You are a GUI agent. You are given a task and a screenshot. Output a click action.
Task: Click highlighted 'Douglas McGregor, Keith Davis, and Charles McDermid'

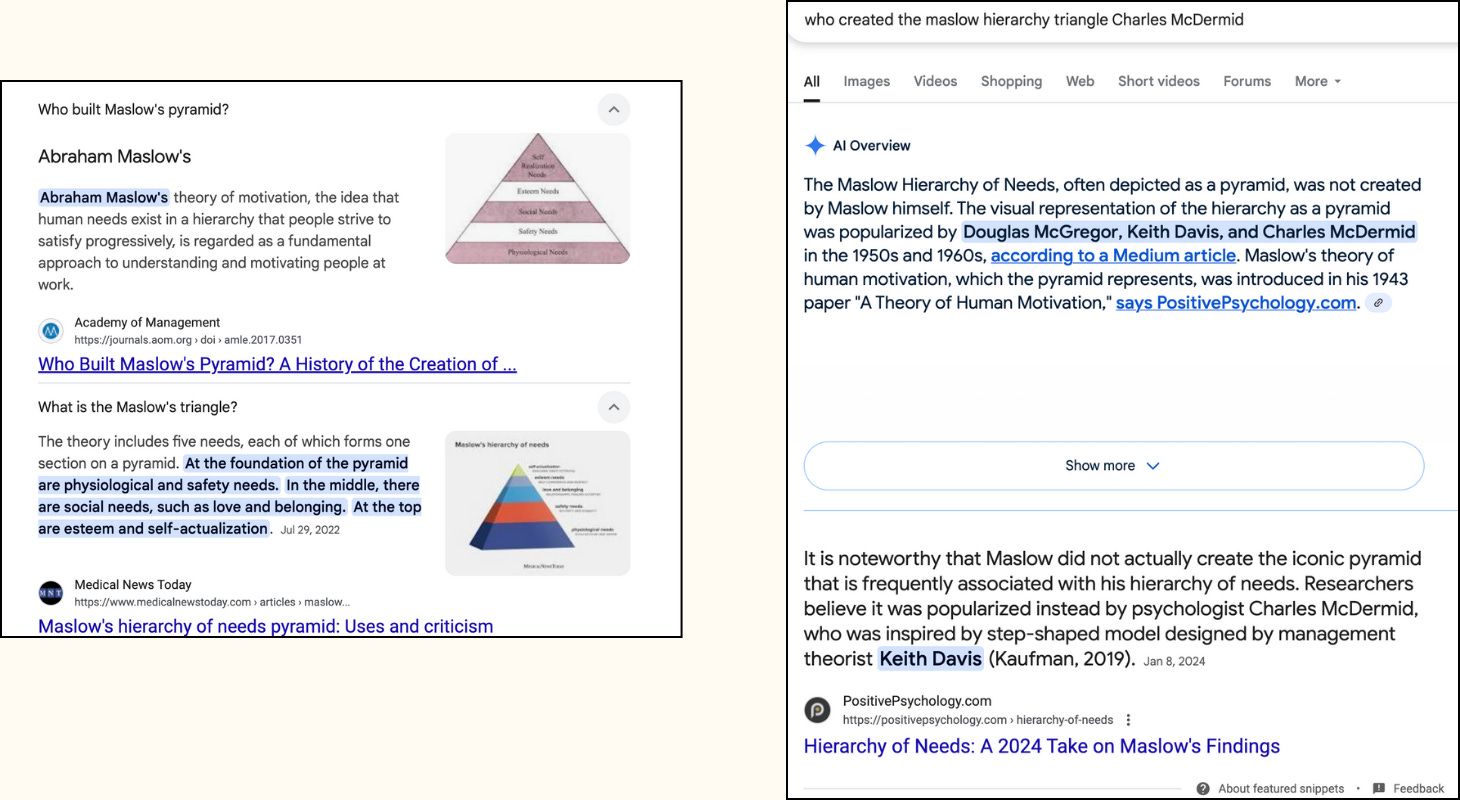[x=1189, y=232]
